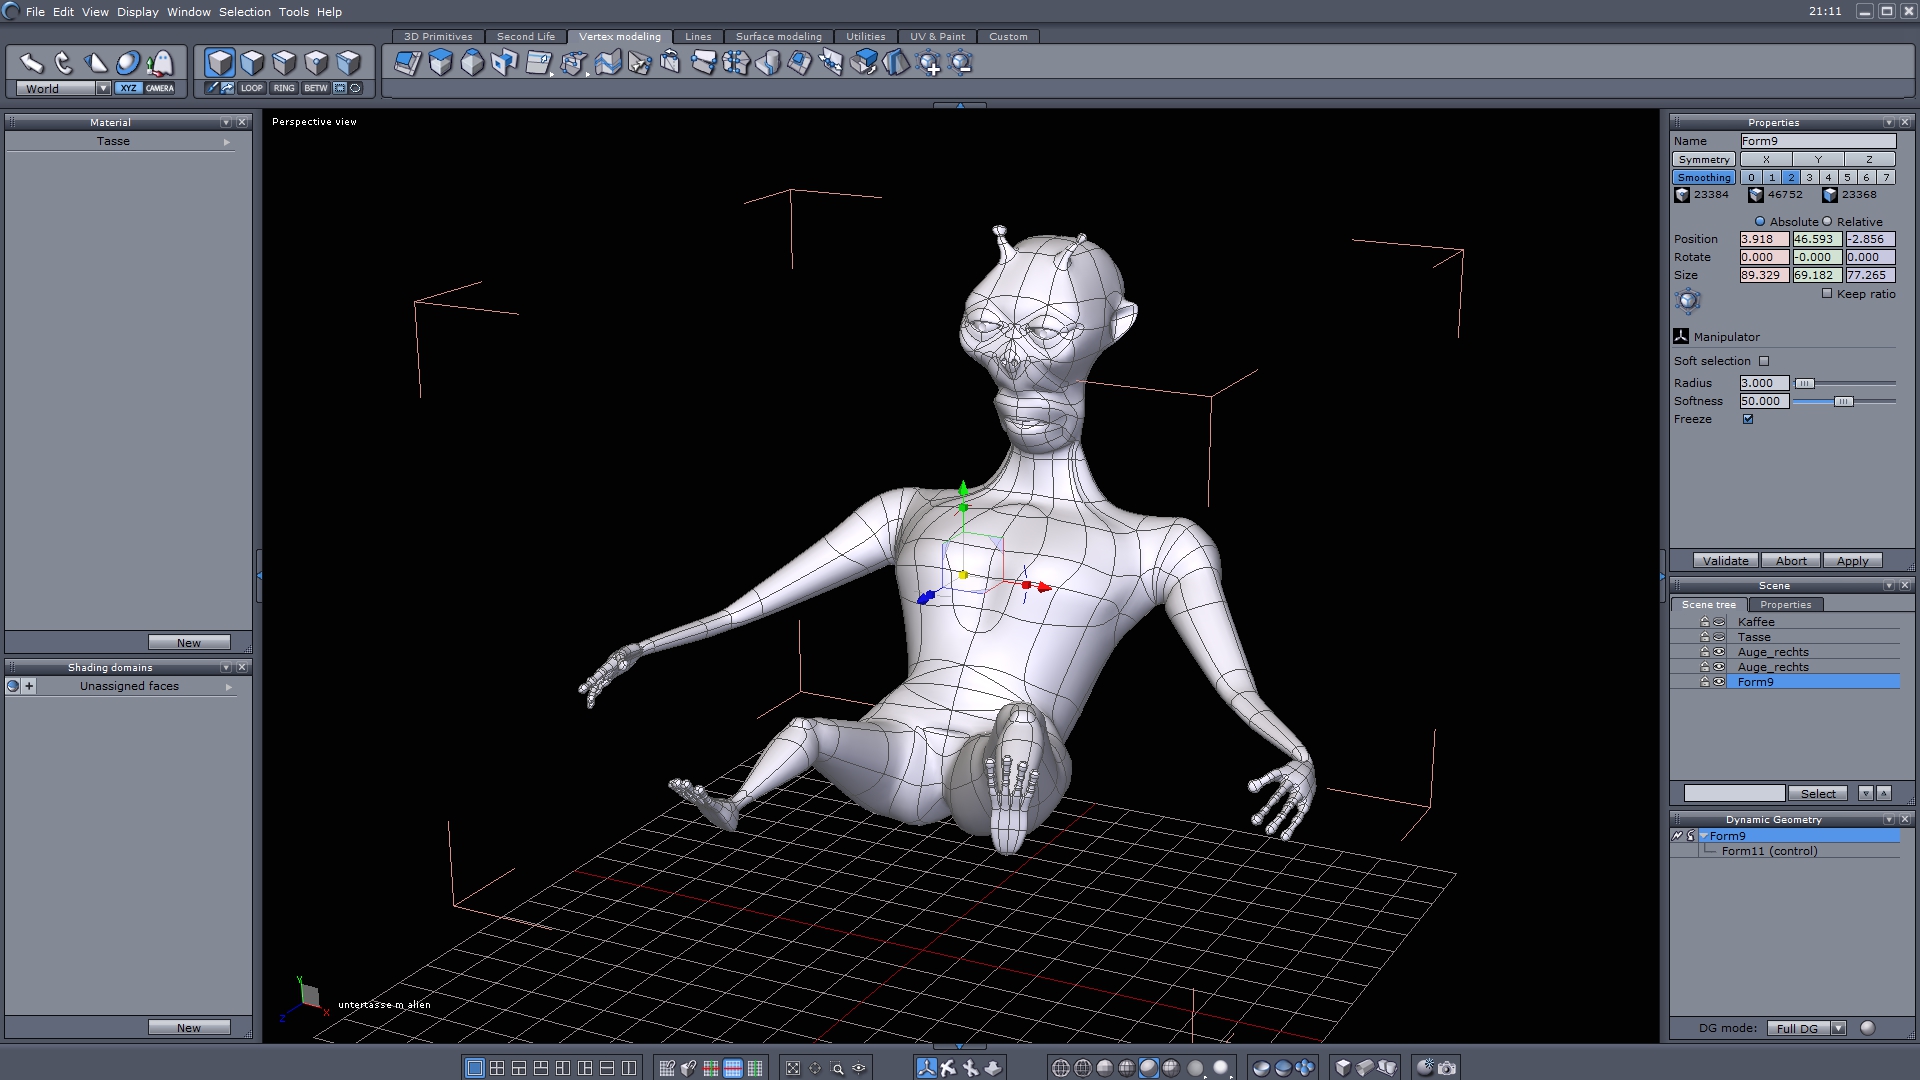Enable the Soft selection checkbox
Viewport: 1920px width, 1080px height.
tap(1764, 361)
